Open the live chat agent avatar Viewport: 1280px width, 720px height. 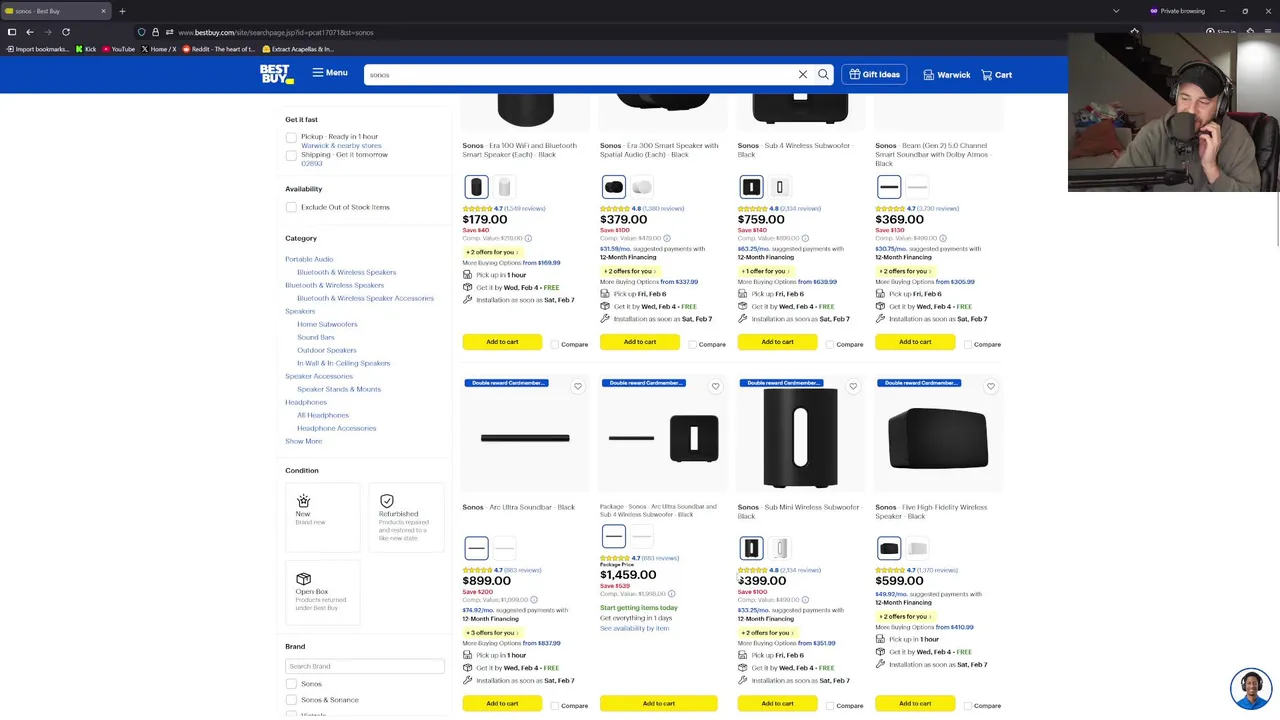(1251, 688)
